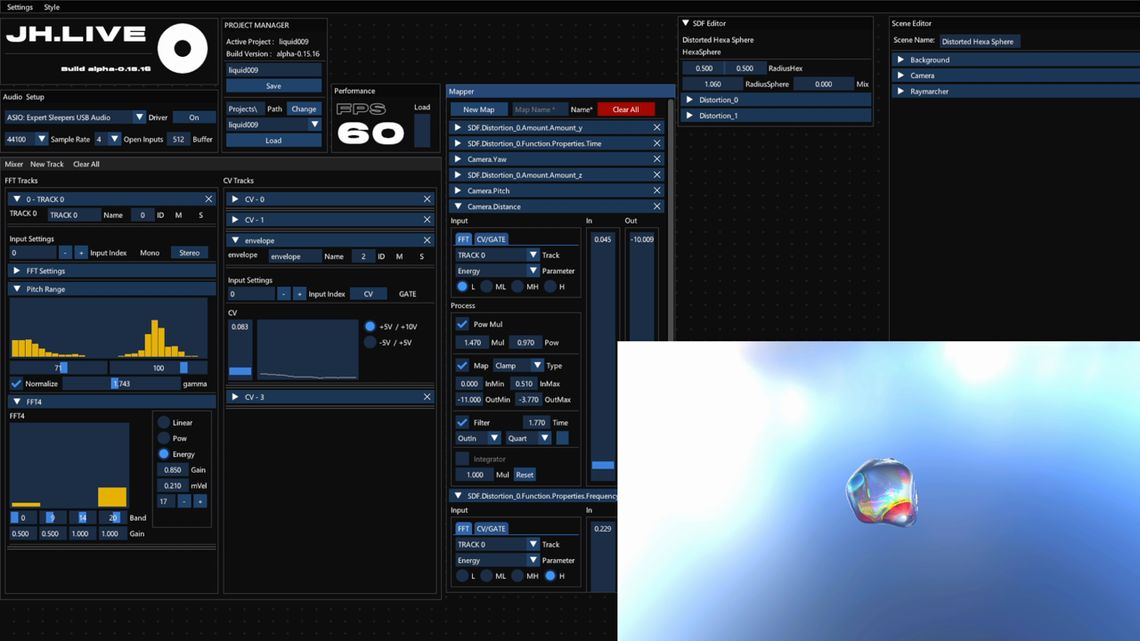Click the Save project button
Screen dimensions: 1140x641
(x=273, y=86)
